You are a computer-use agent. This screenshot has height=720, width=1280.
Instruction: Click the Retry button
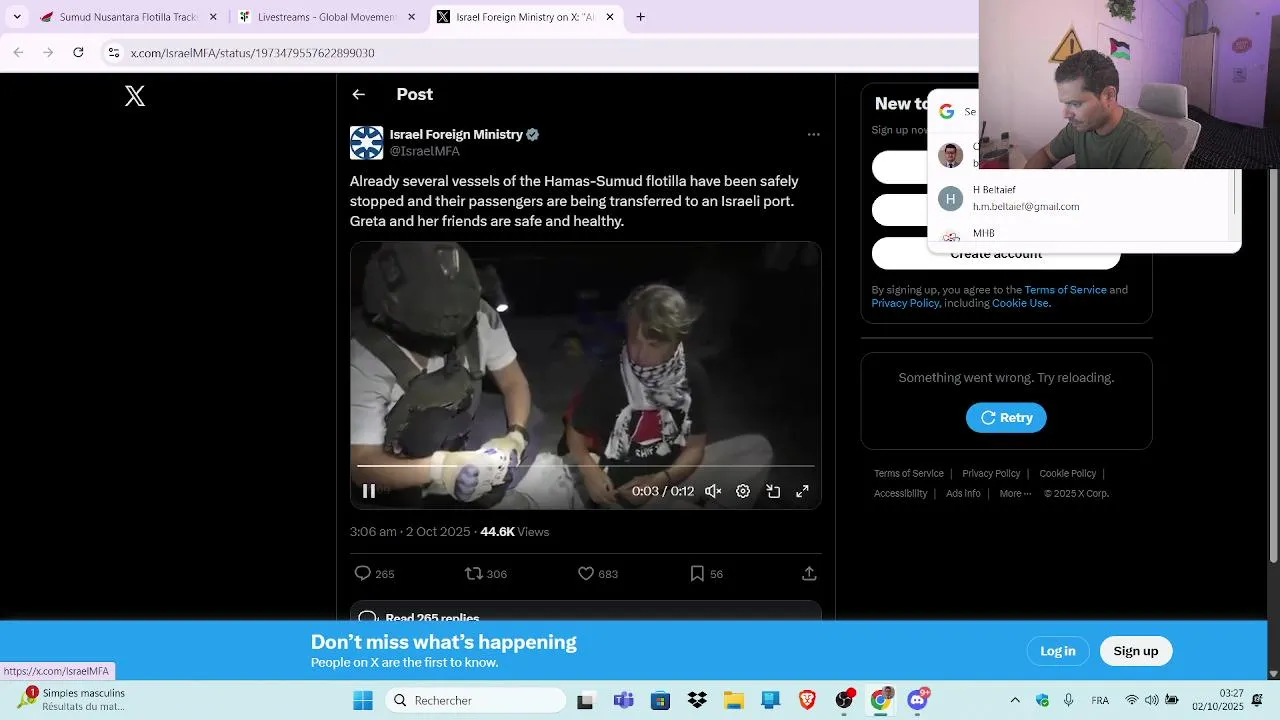coord(1006,417)
